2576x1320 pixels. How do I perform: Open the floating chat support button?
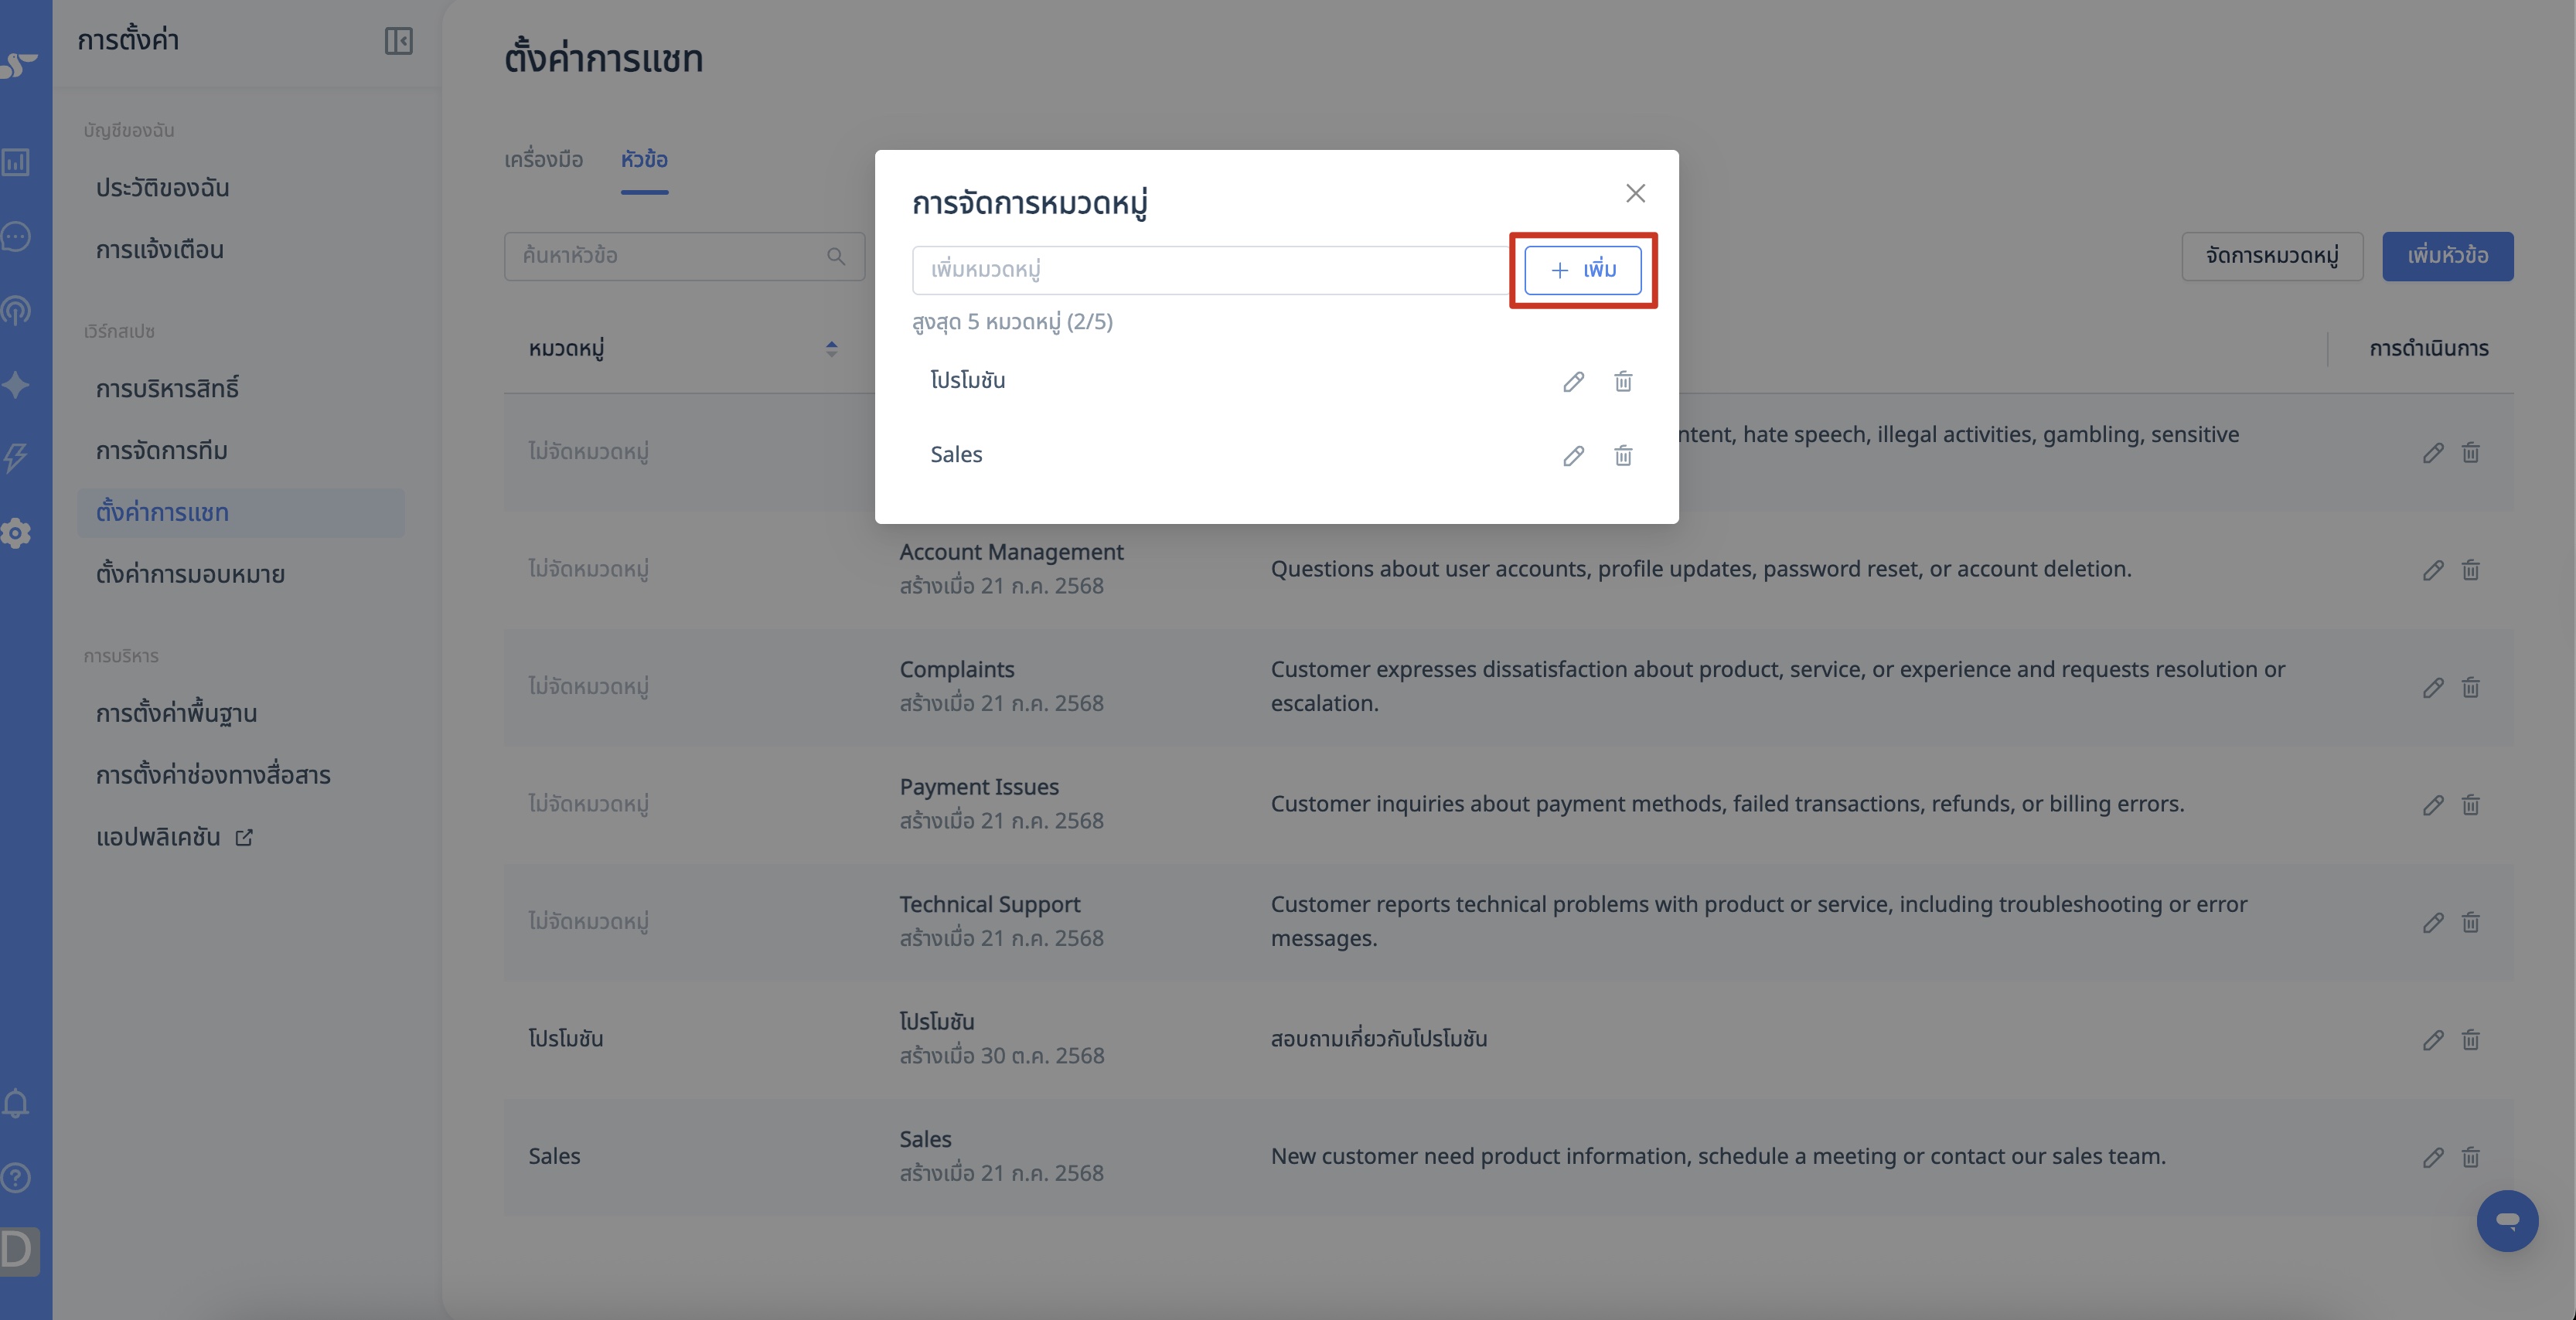click(x=2507, y=1221)
